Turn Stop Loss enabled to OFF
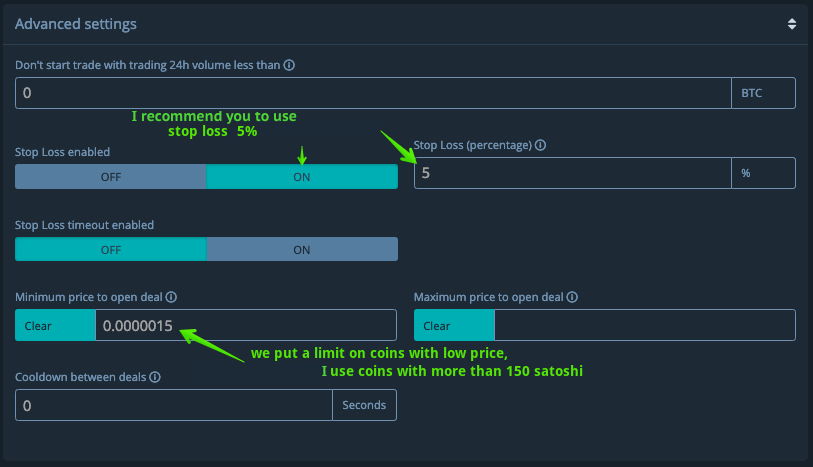The width and height of the screenshot is (813, 467). click(x=110, y=176)
